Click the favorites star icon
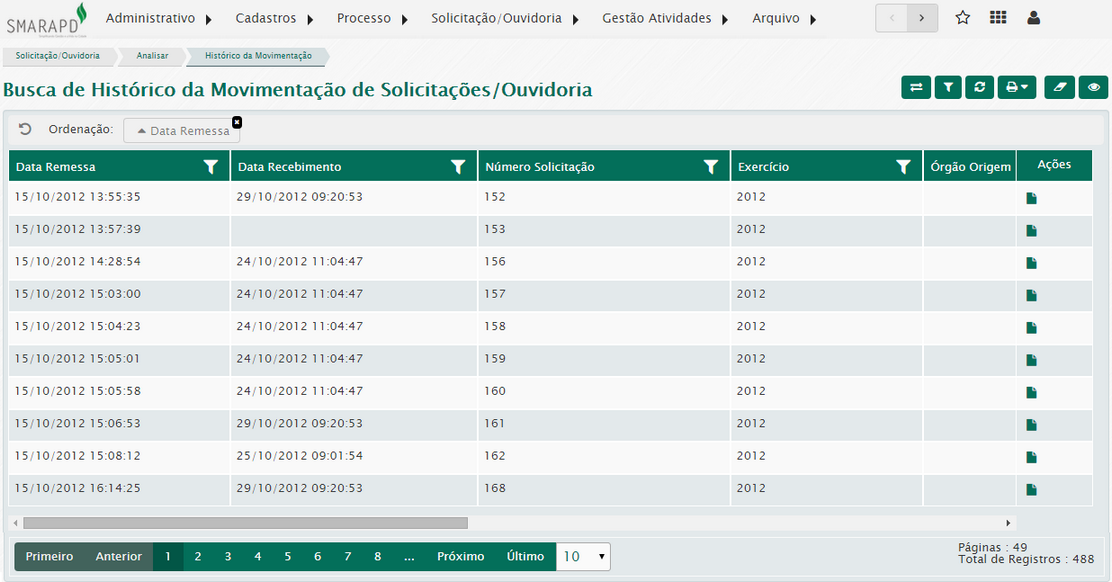 pyautogui.click(x=962, y=18)
